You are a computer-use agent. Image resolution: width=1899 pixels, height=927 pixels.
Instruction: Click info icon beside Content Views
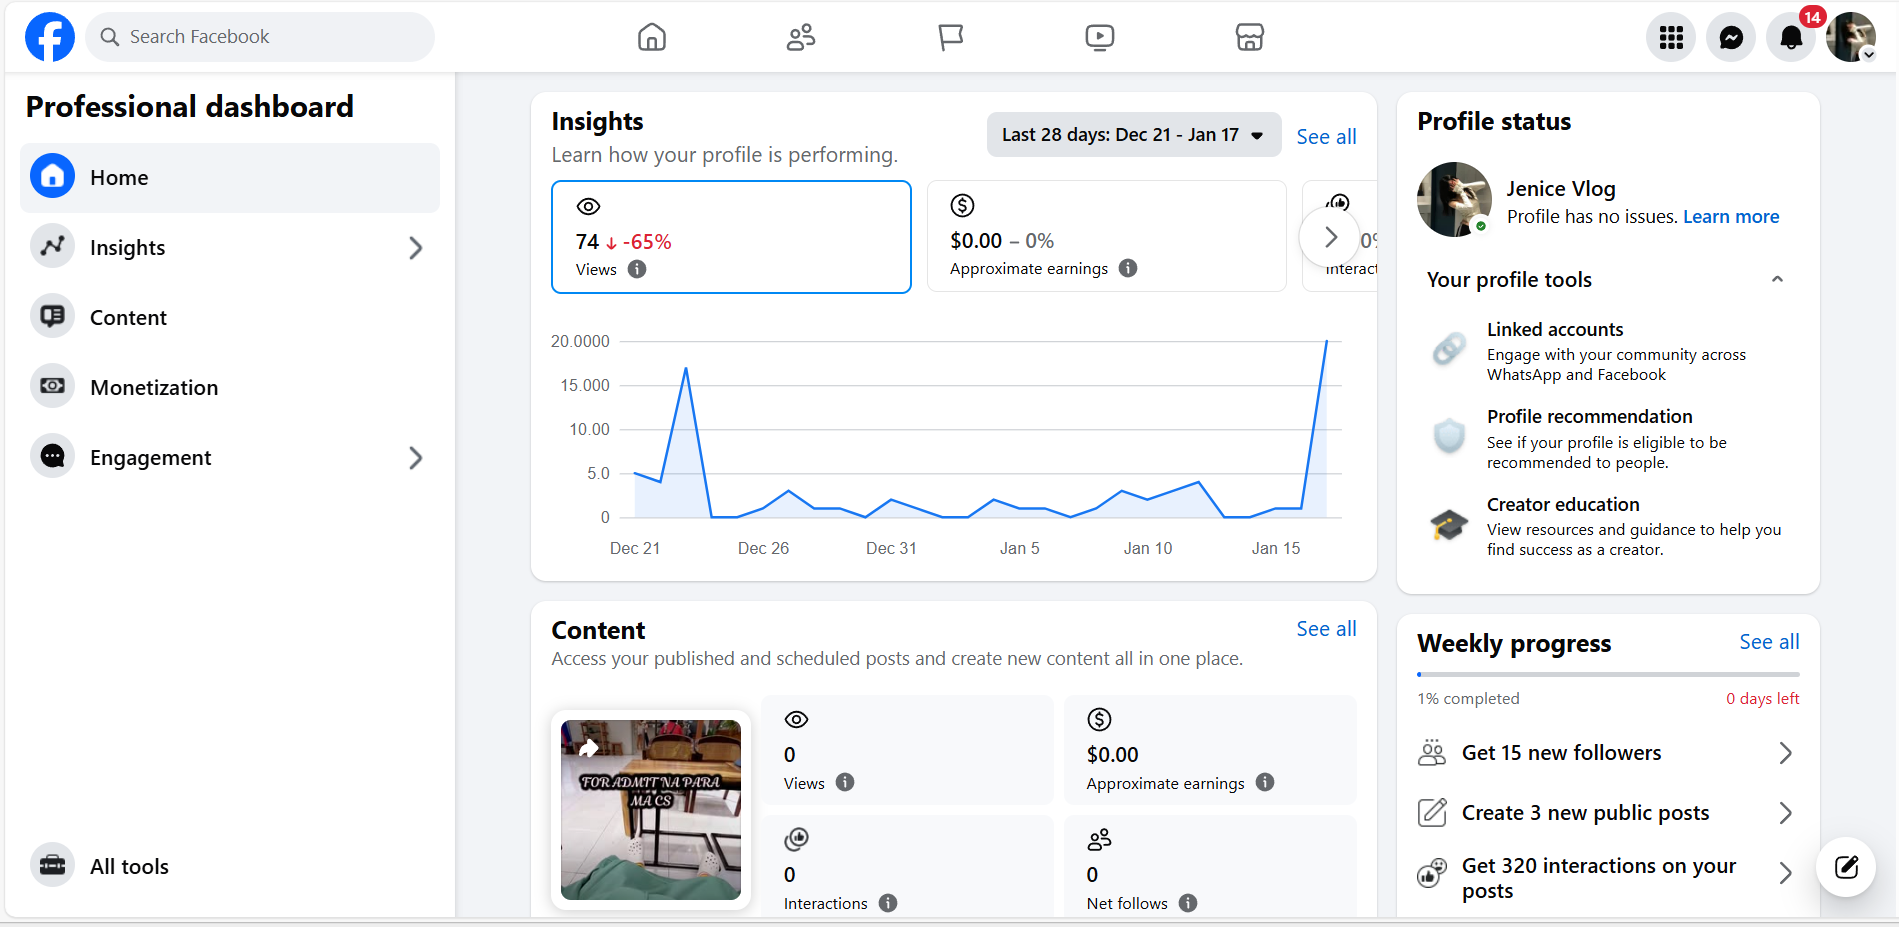[x=845, y=782]
